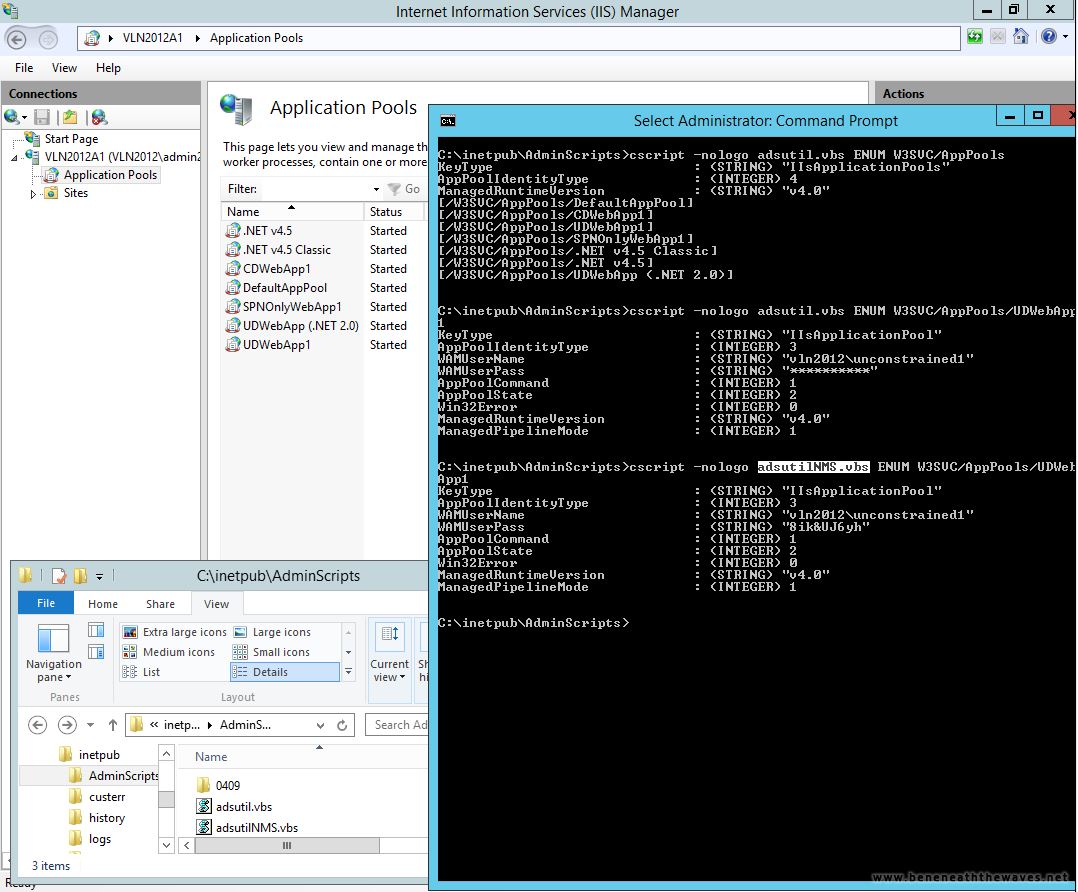1078x892 pixels.
Task: Open the View menu in IIS Manager
Action: (x=64, y=68)
